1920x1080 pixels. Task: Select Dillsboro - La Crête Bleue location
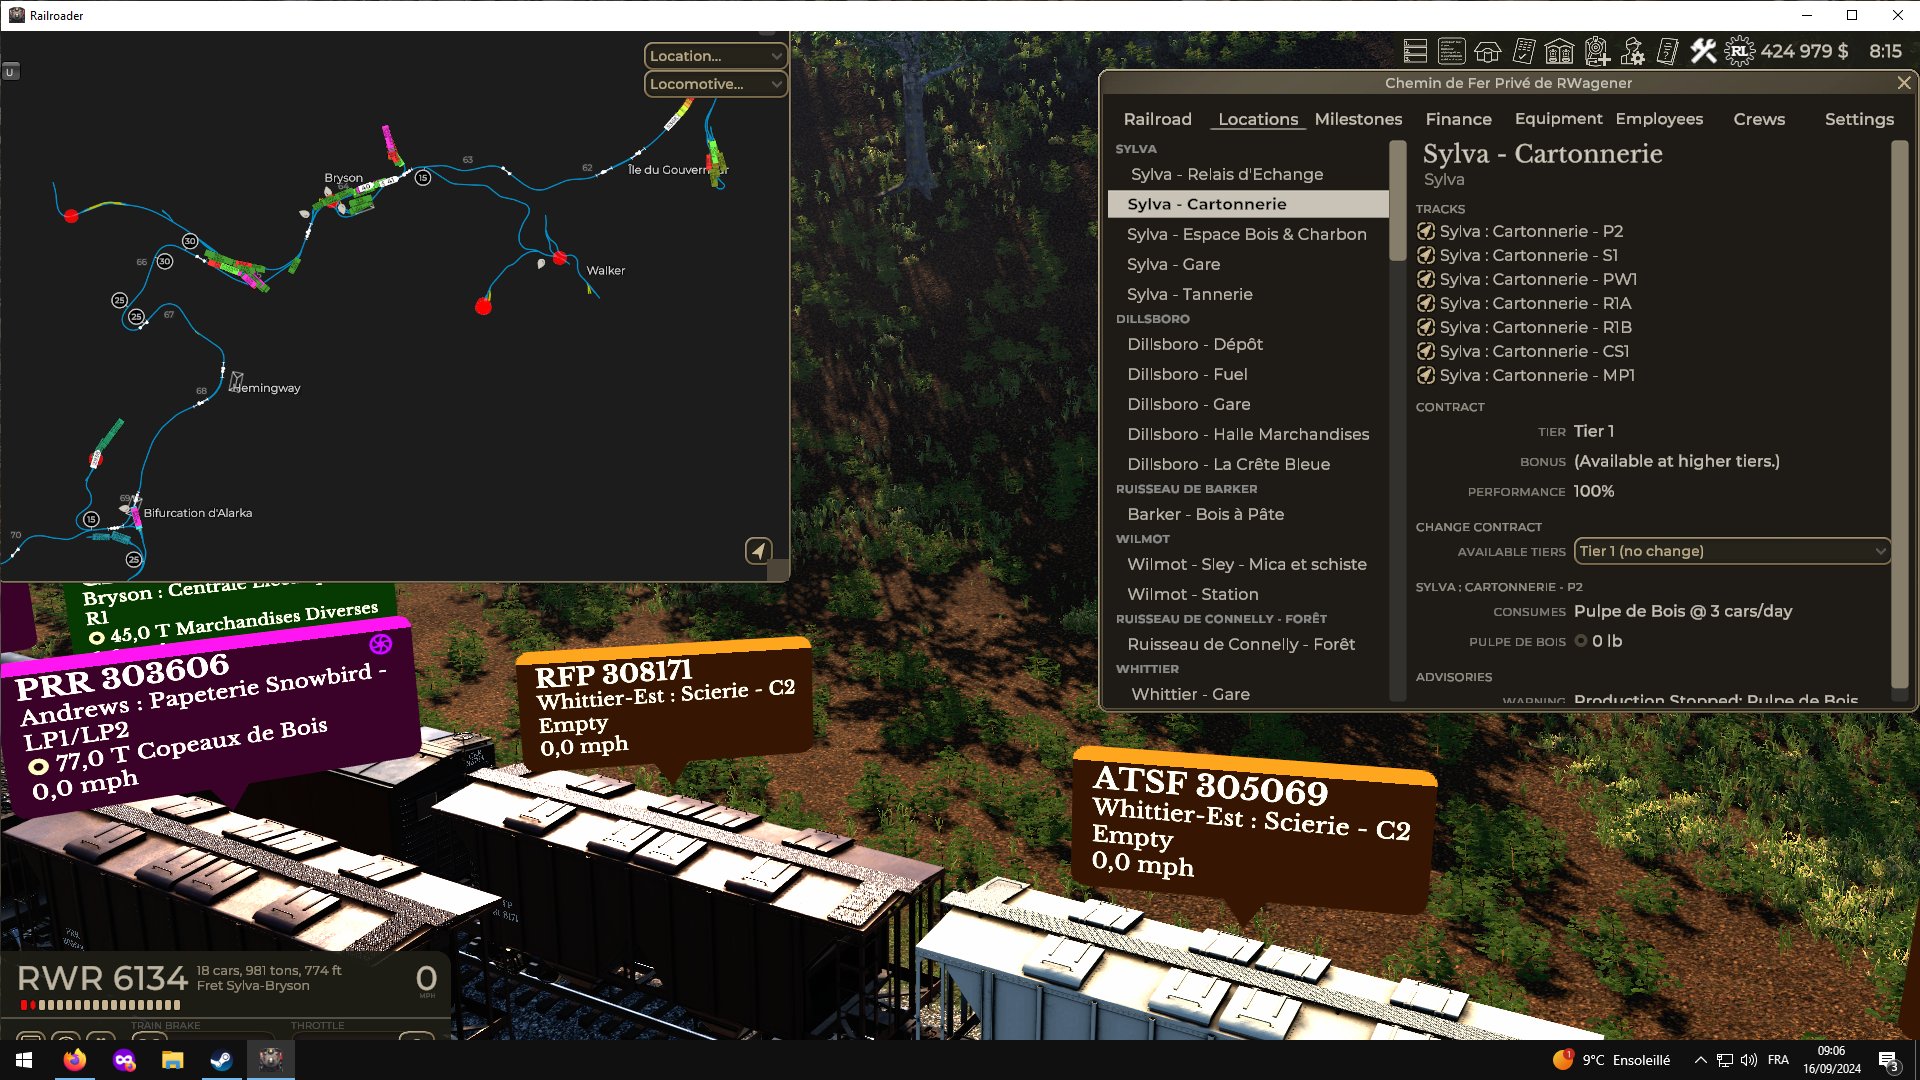tap(1247, 464)
